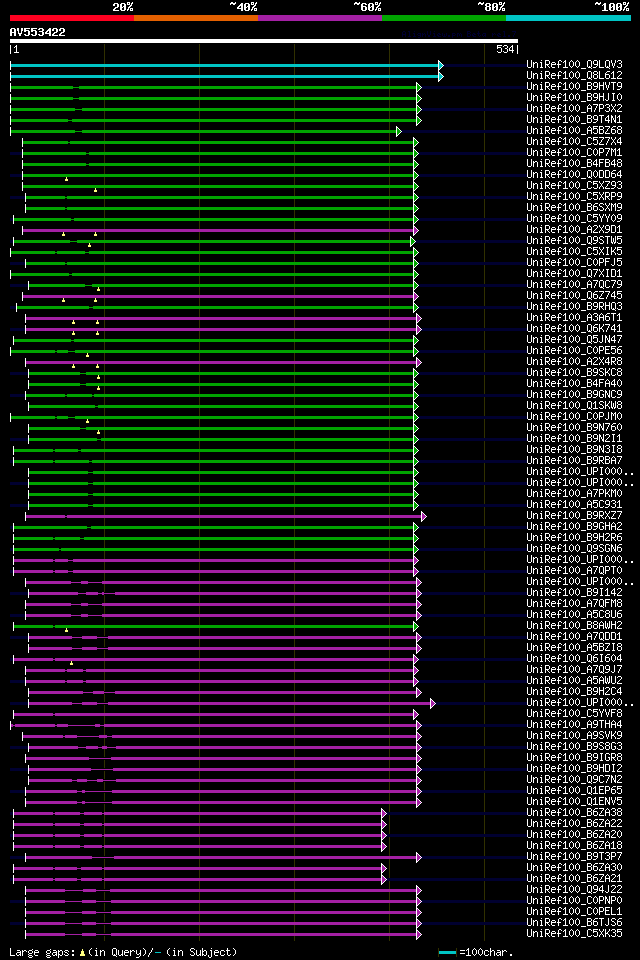
Task: Select the UniRef100_B9HJI0 label
Action: [x=574, y=97]
